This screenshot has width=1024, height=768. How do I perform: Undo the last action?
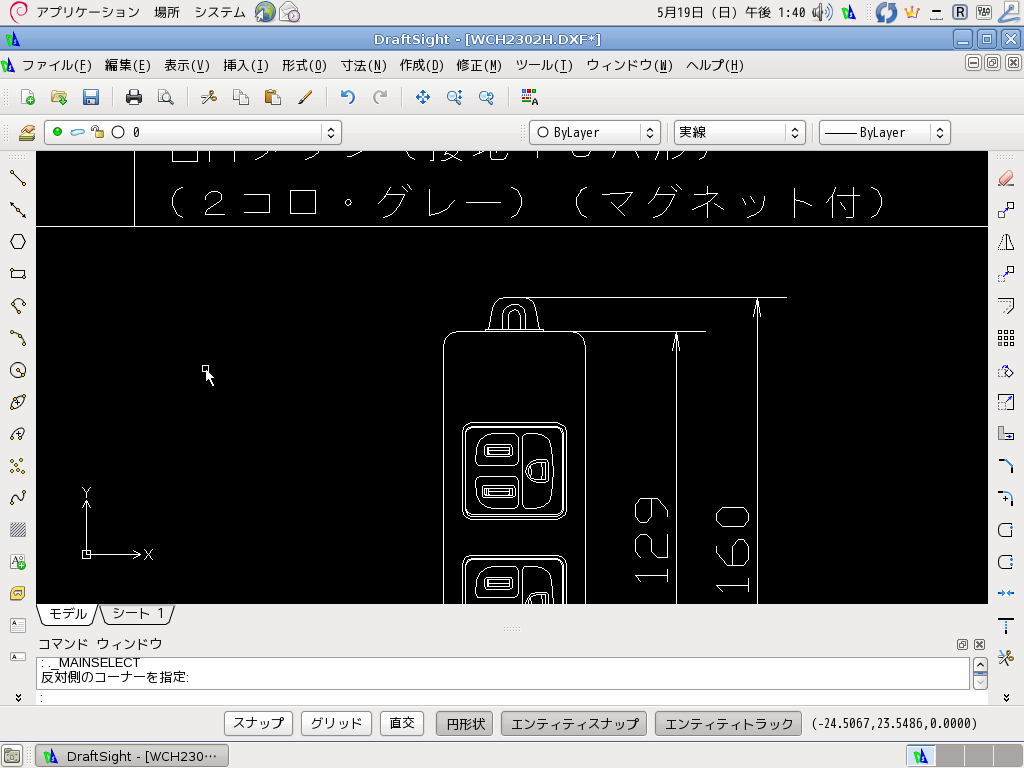pos(347,97)
